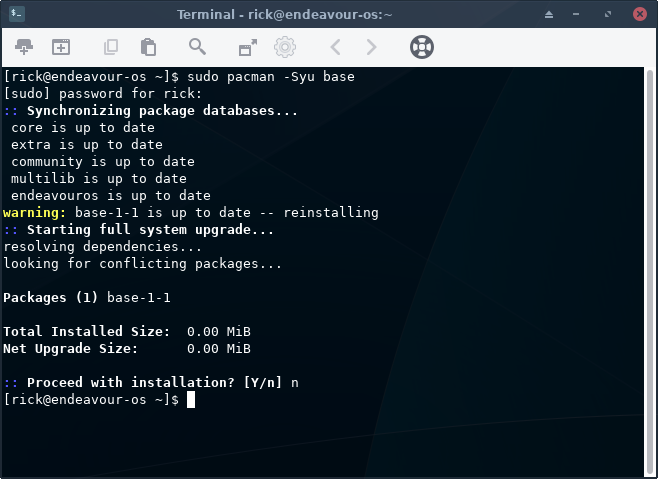The image size is (658, 479).
Task: Click 'looking for conflicting packages...' line
Action: pyautogui.click(x=143, y=264)
